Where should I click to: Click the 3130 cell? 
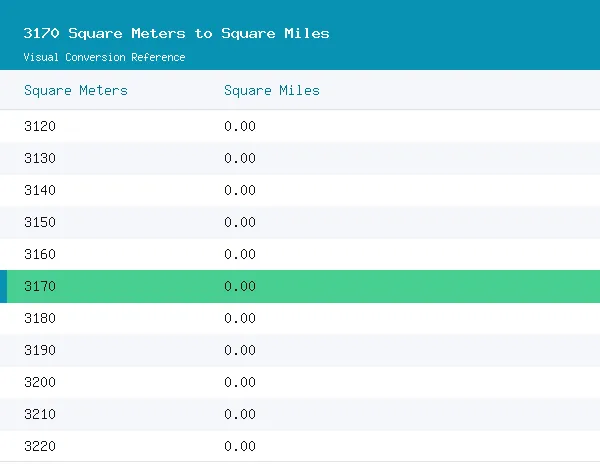(x=40, y=158)
